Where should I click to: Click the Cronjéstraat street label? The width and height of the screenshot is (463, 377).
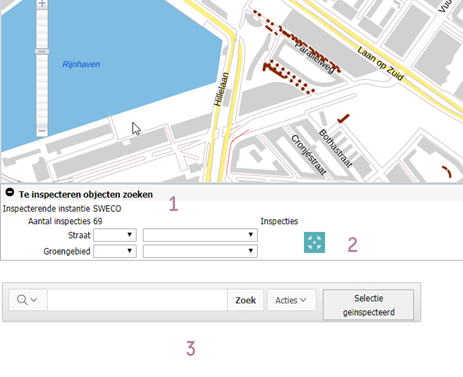click(x=309, y=155)
